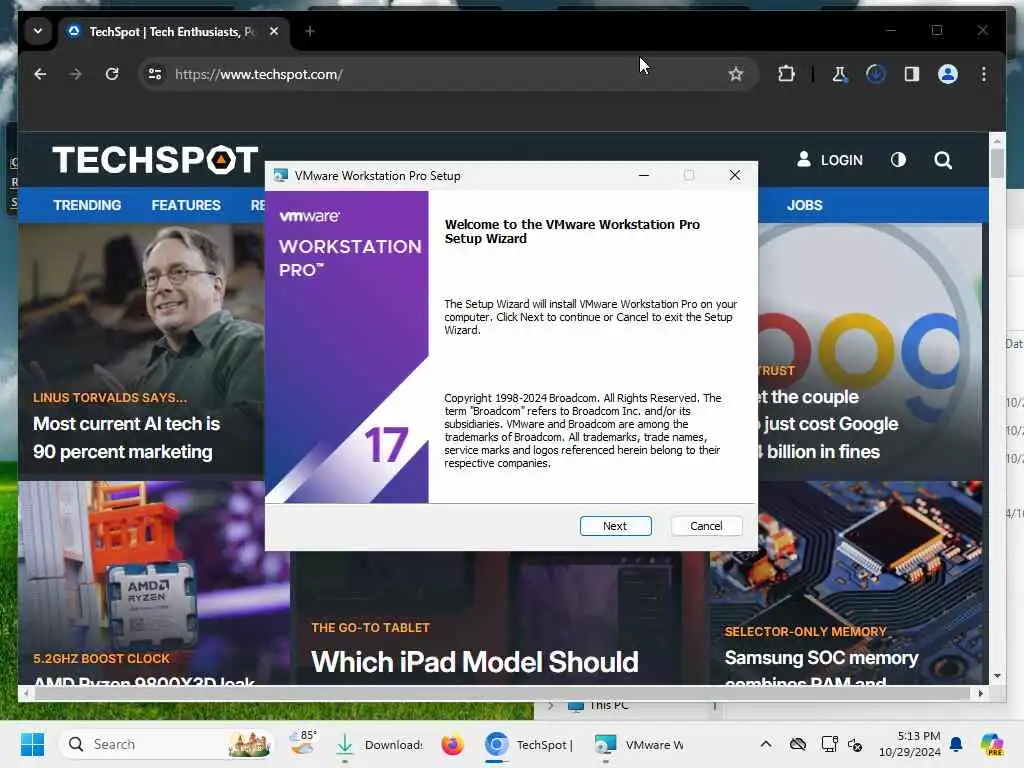
Task: Switch to the TechSpot taskbar browser item
Action: coord(529,744)
